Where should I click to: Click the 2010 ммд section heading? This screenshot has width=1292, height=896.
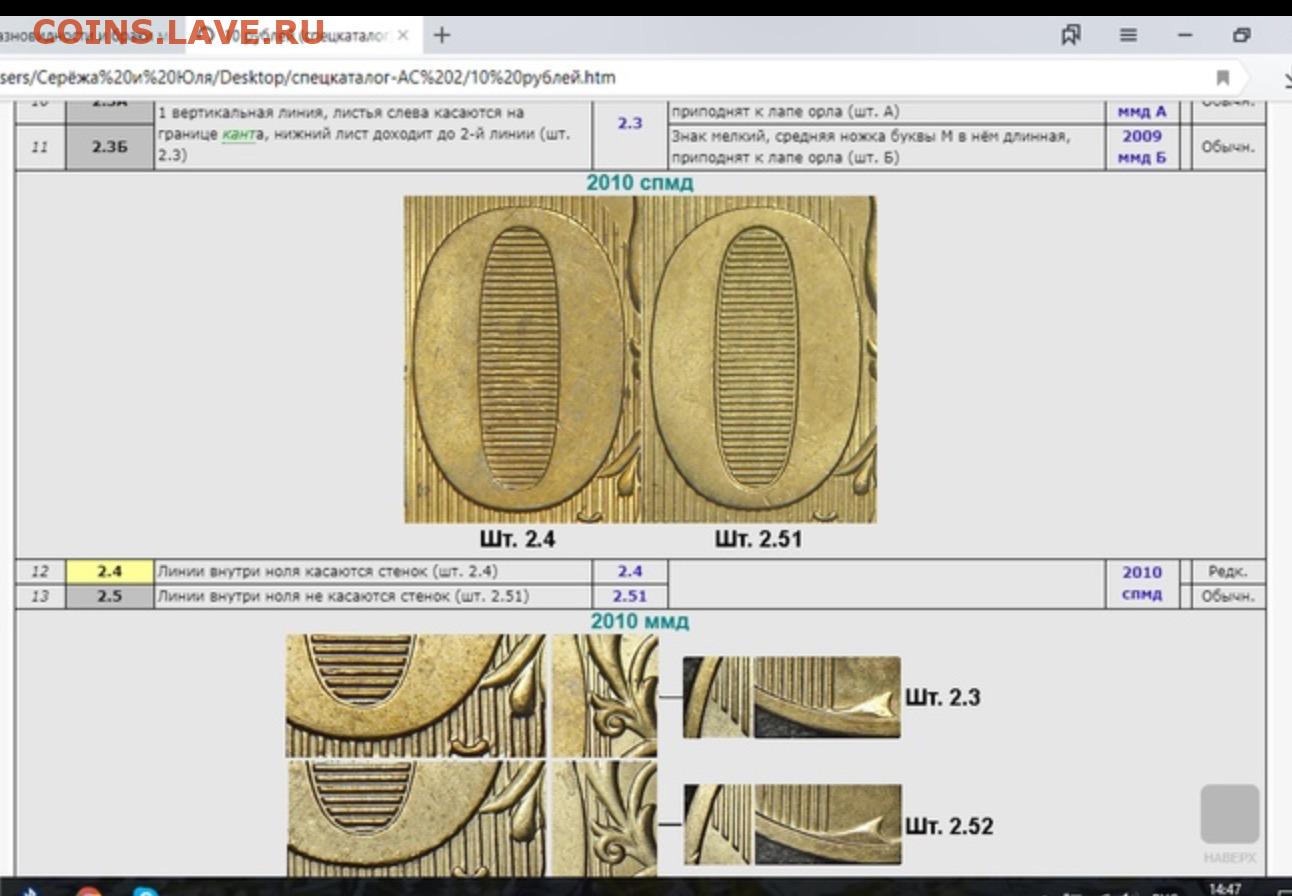click(x=640, y=621)
